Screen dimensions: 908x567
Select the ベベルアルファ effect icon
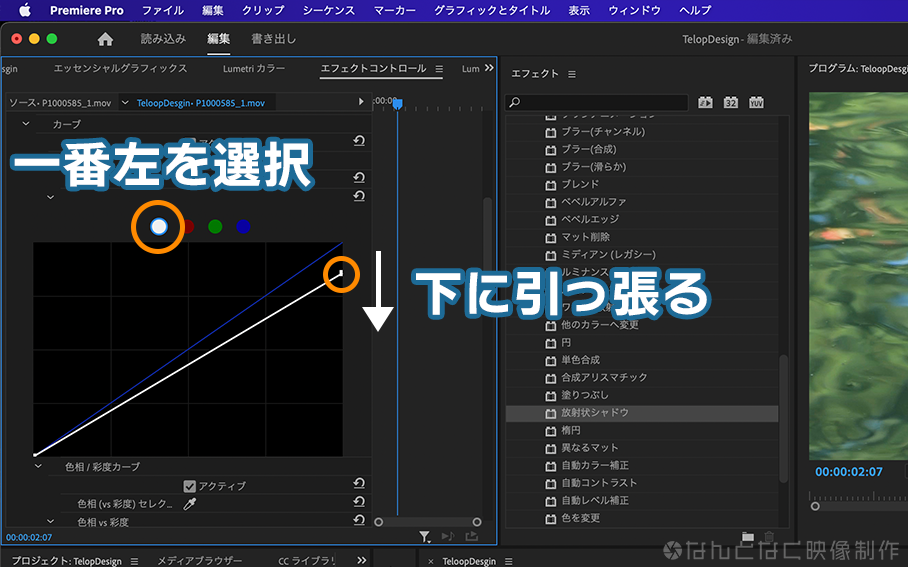point(550,203)
